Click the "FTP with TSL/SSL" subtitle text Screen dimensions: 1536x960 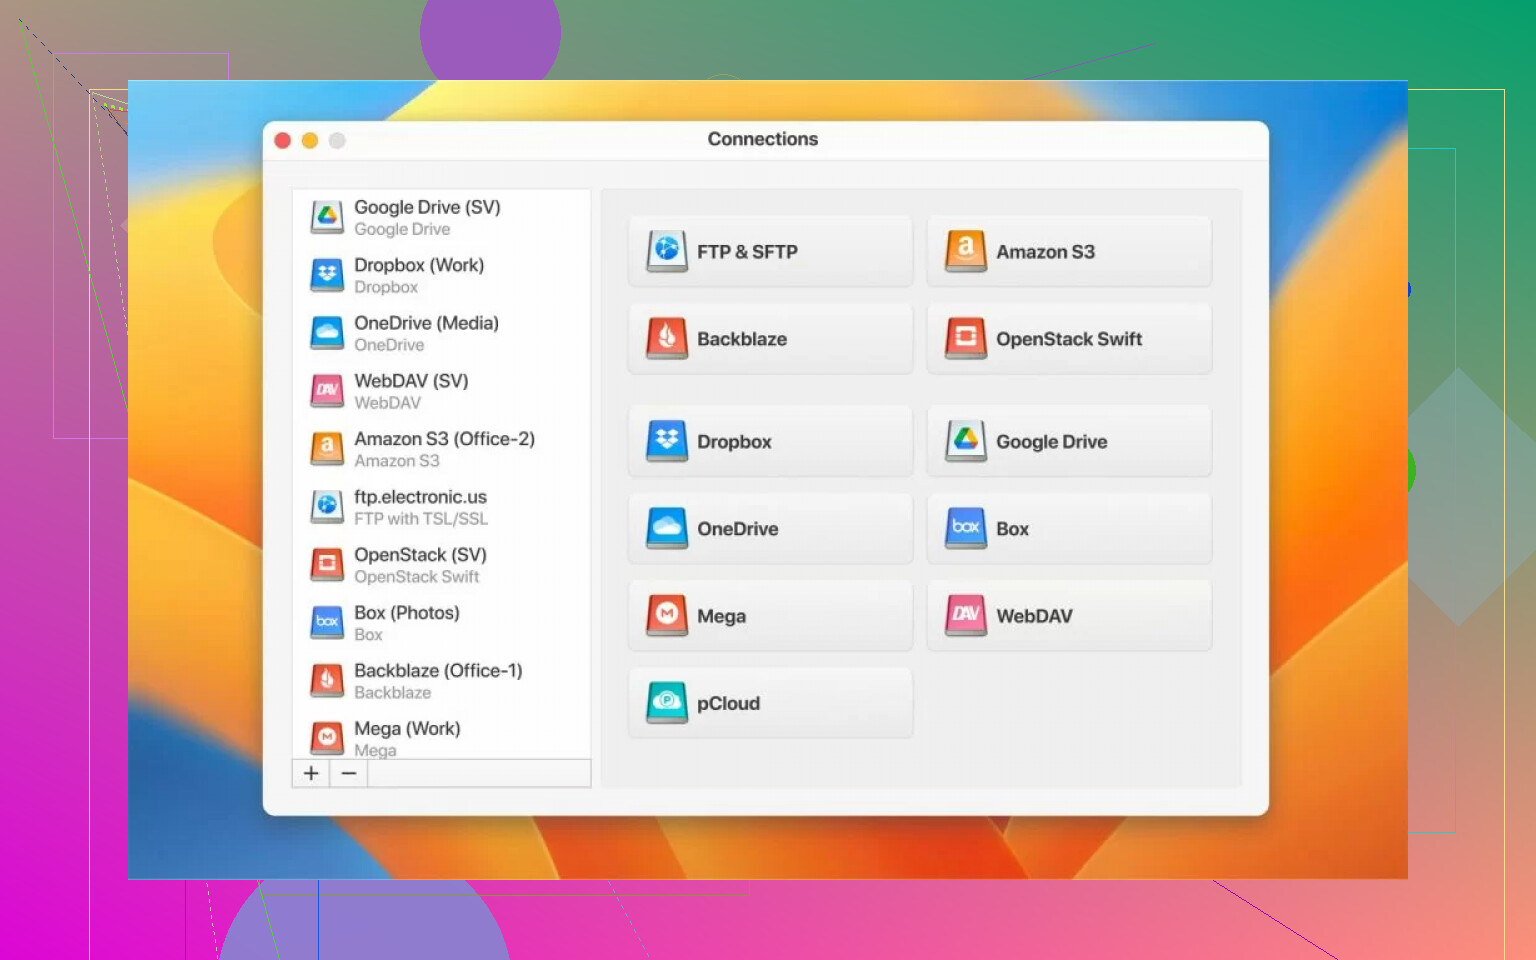click(x=421, y=519)
